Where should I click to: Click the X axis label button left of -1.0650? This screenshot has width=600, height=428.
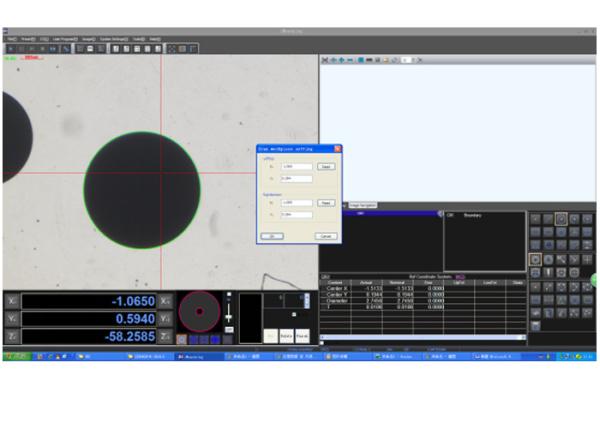[12, 301]
